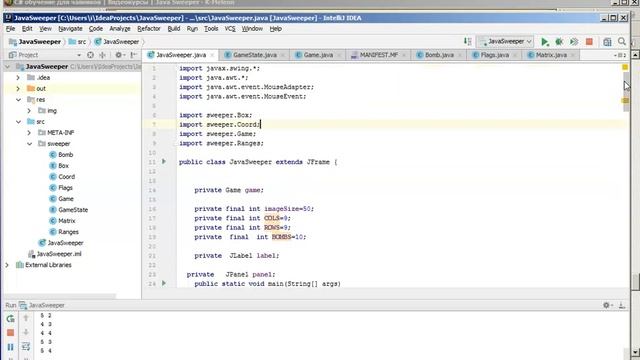This screenshot has height=360, width=640.
Task: Stop the running process in toolbar
Action: [589, 42]
